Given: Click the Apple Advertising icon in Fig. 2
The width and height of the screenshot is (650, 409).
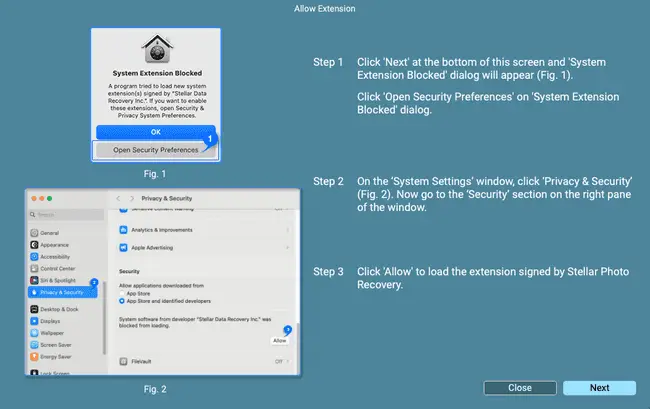Looking at the screenshot, I should pyautogui.click(x=123, y=248).
